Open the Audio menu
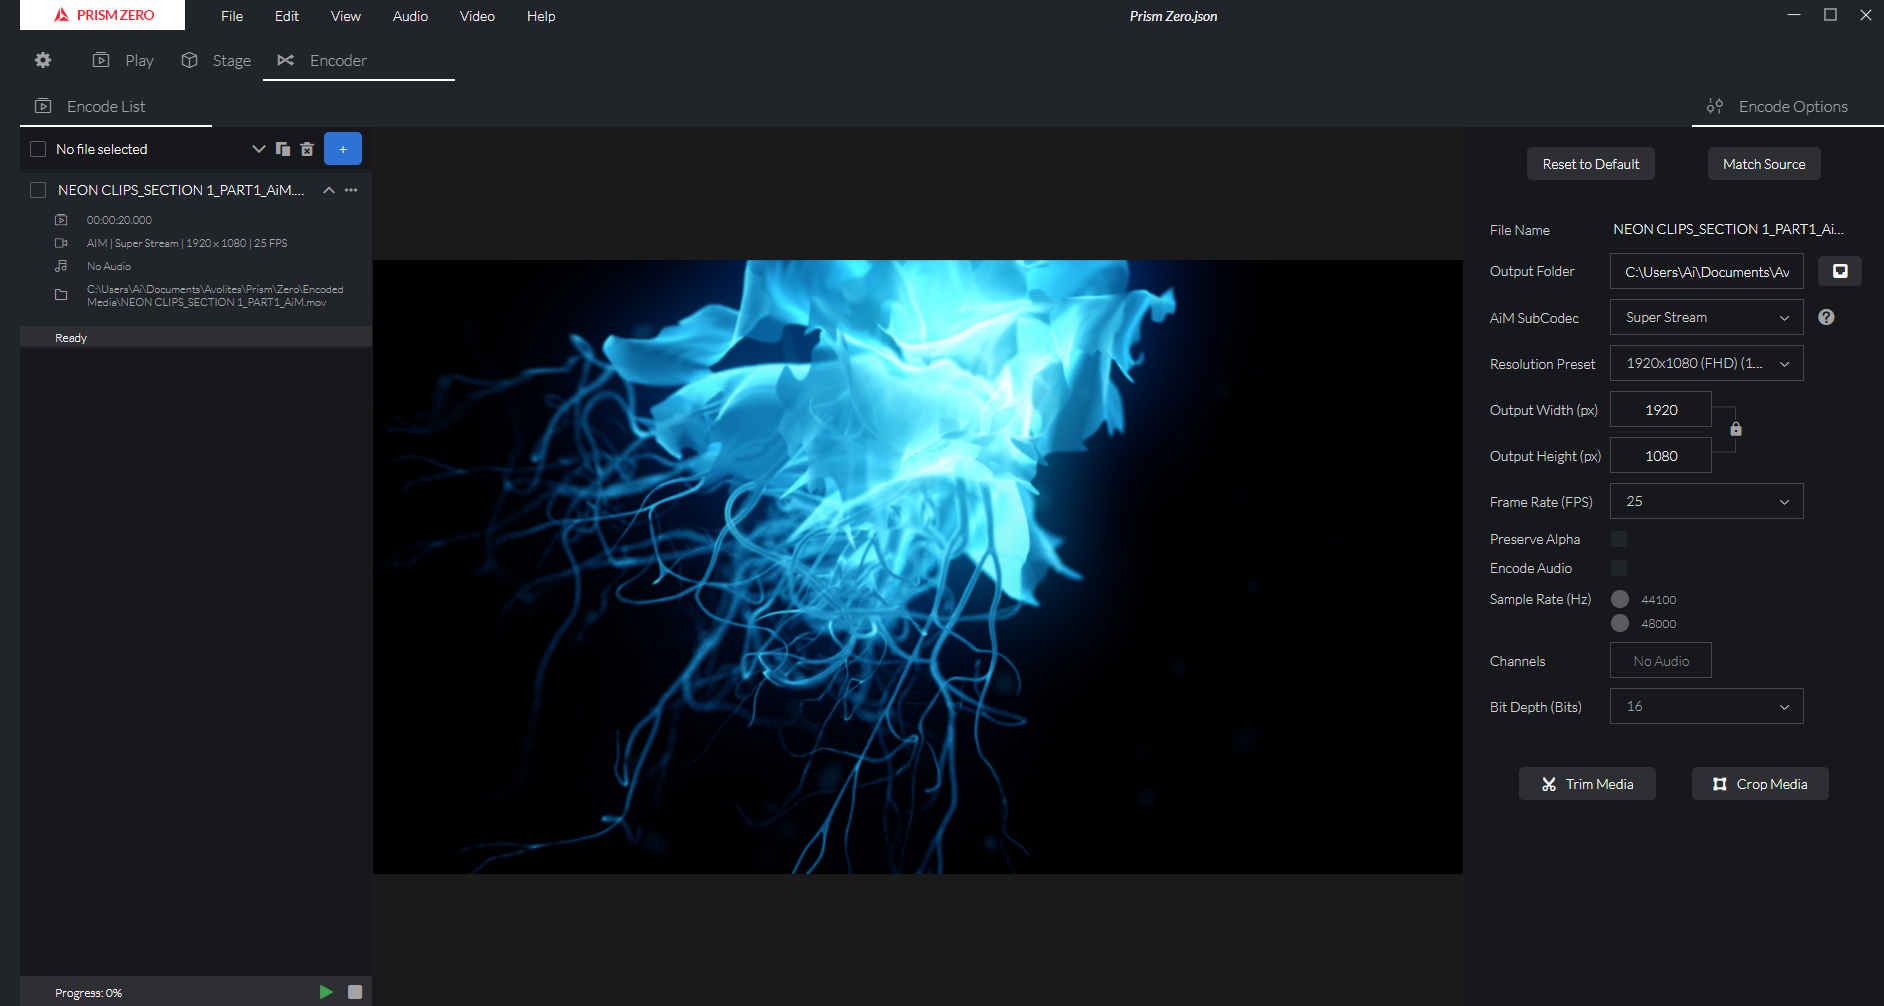Image resolution: width=1884 pixels, height=1006 pixels. 410,16
